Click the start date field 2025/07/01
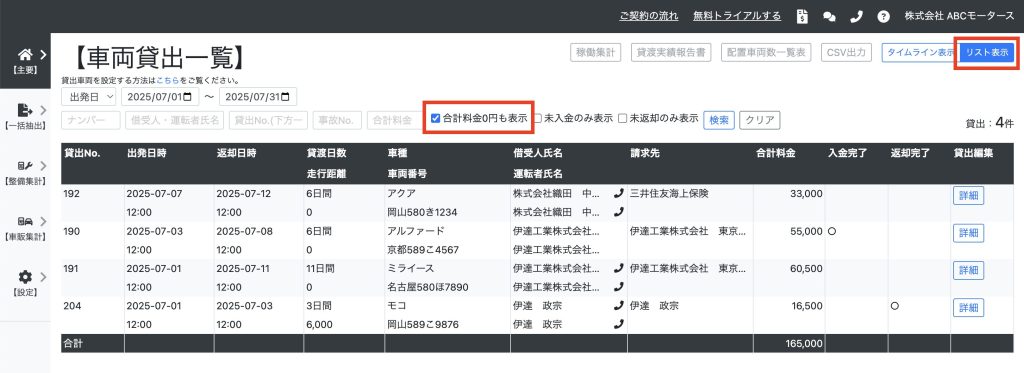Image resolution: width=1024 pixels, height=373 pixels. [159, 97]
